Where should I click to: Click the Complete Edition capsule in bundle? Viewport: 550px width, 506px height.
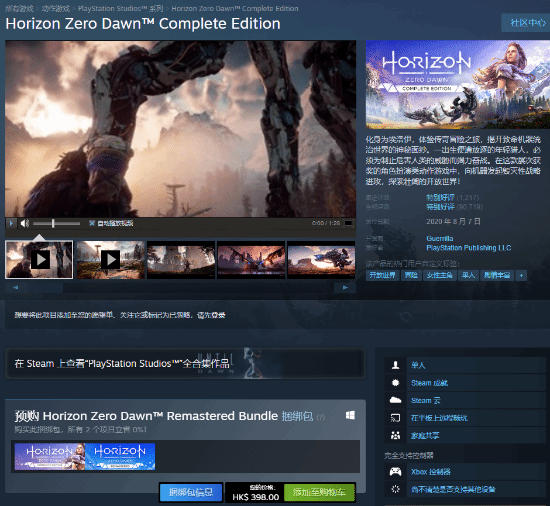pos(50,456)
